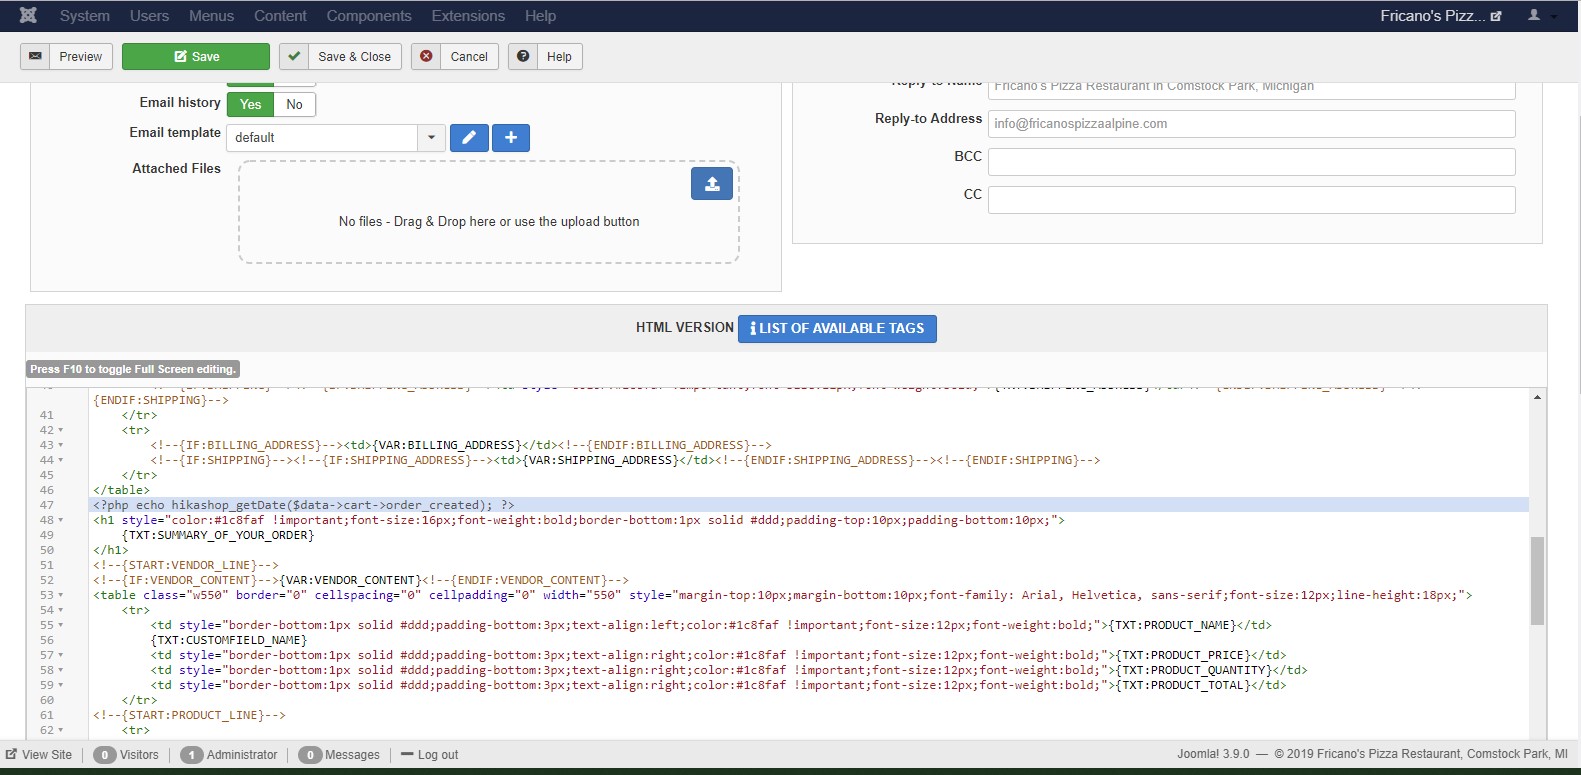Collapse code fold arrow at line 42
This screenshot has height=775, width=1581.
coord(61,431)
